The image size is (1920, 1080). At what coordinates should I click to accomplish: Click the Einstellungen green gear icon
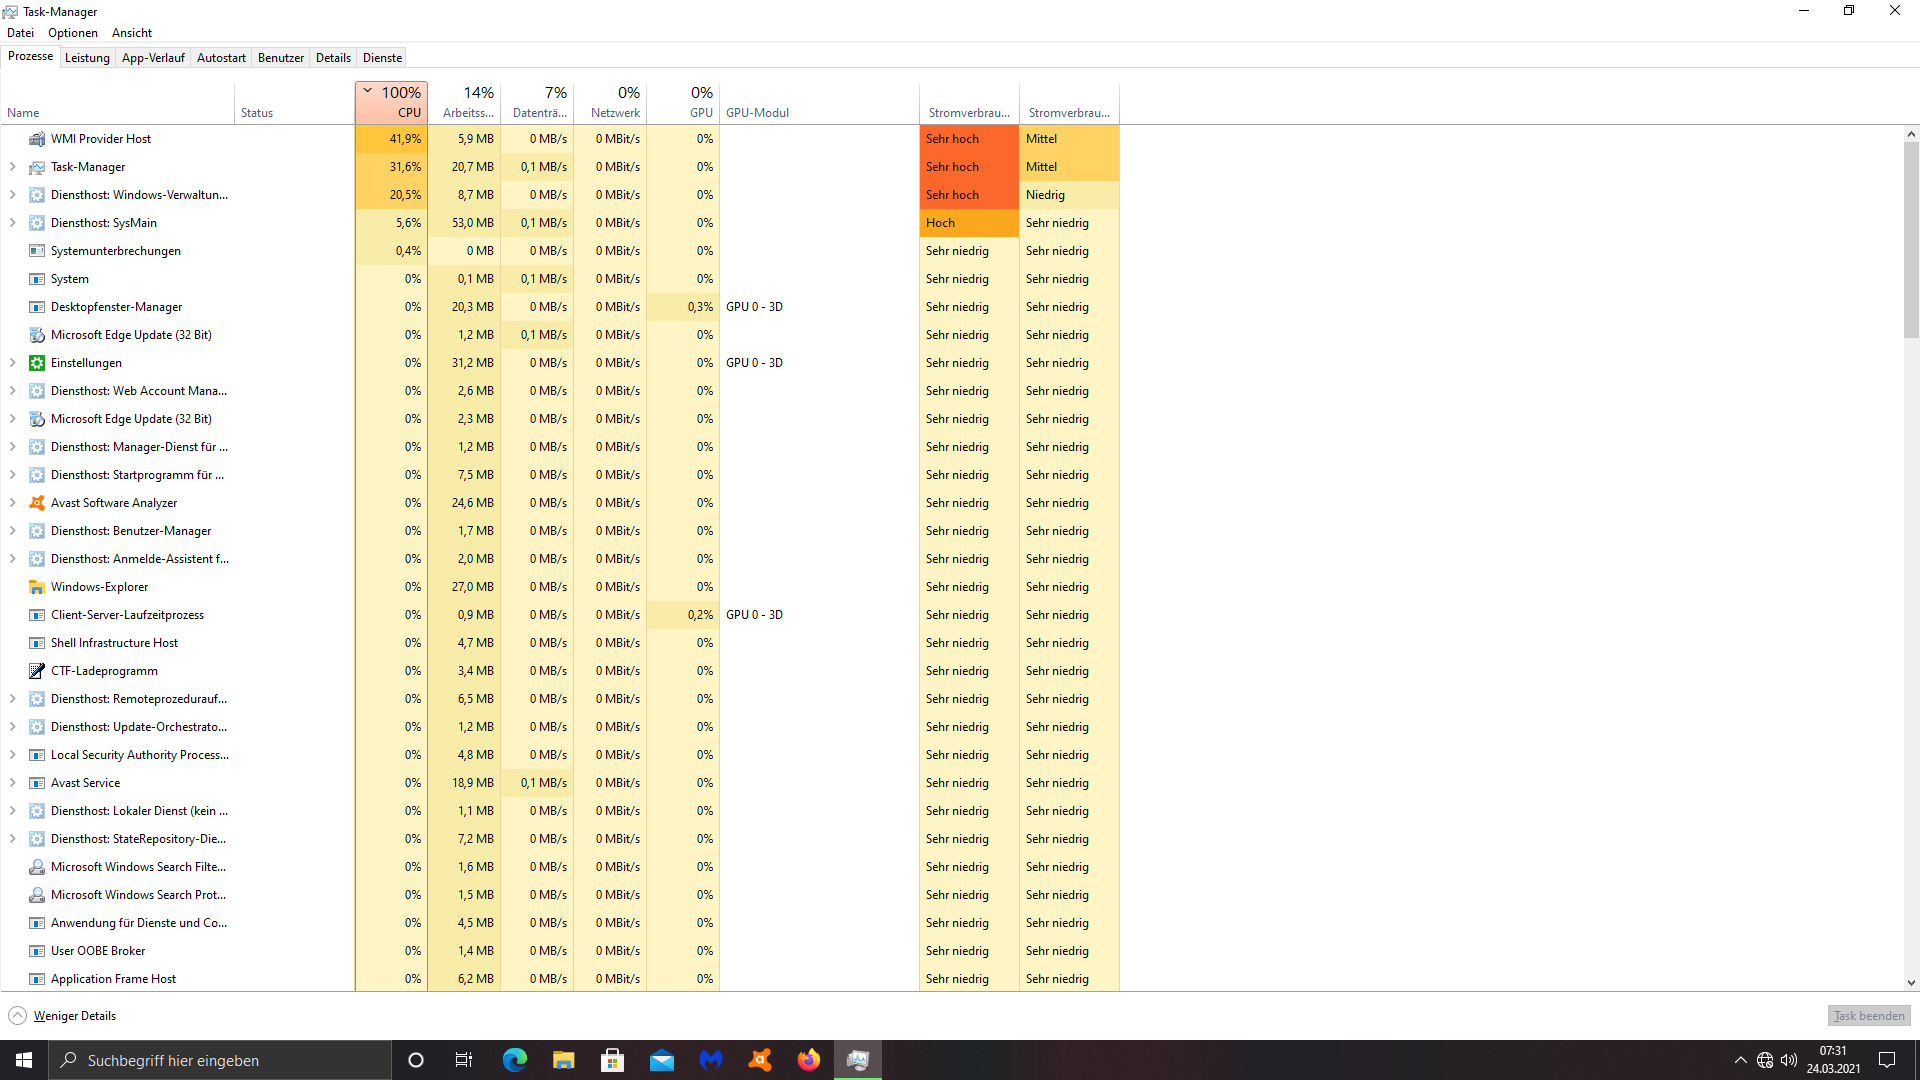(x=37, y=363)
